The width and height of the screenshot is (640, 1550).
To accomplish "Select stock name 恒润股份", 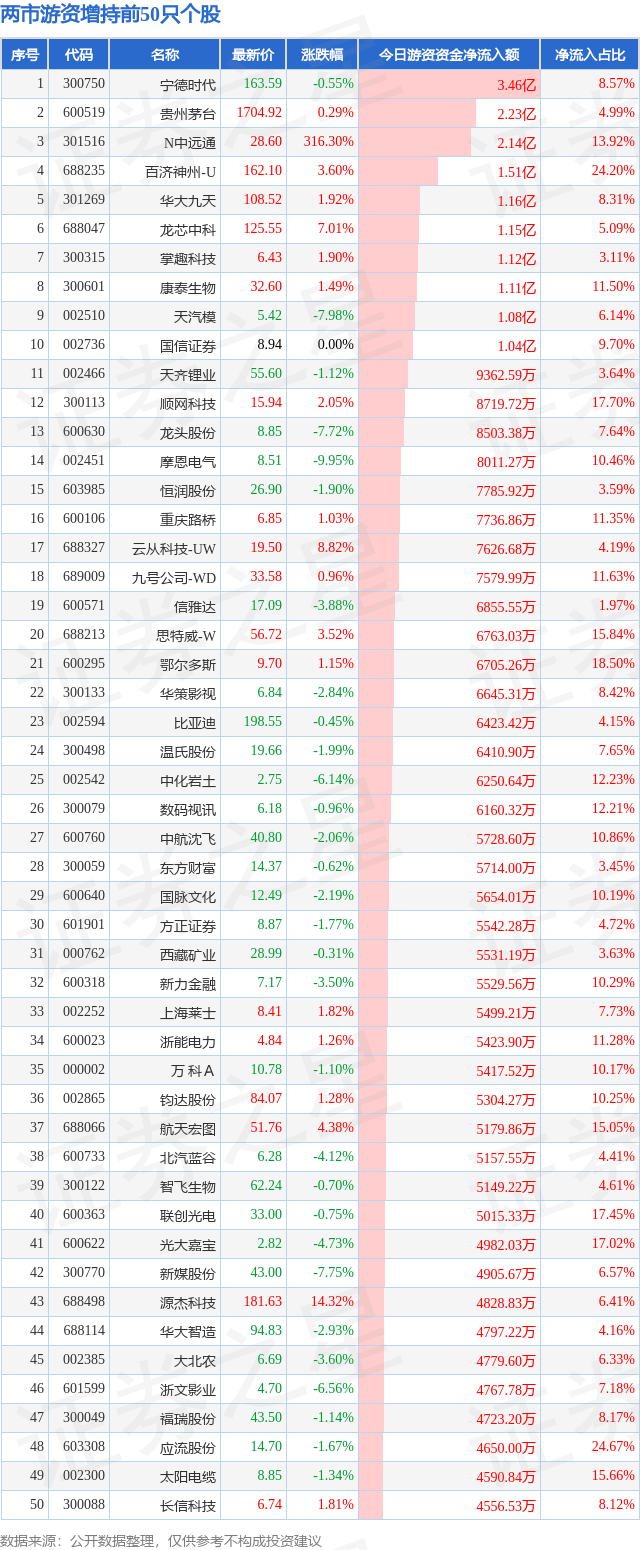I will 188,491.
